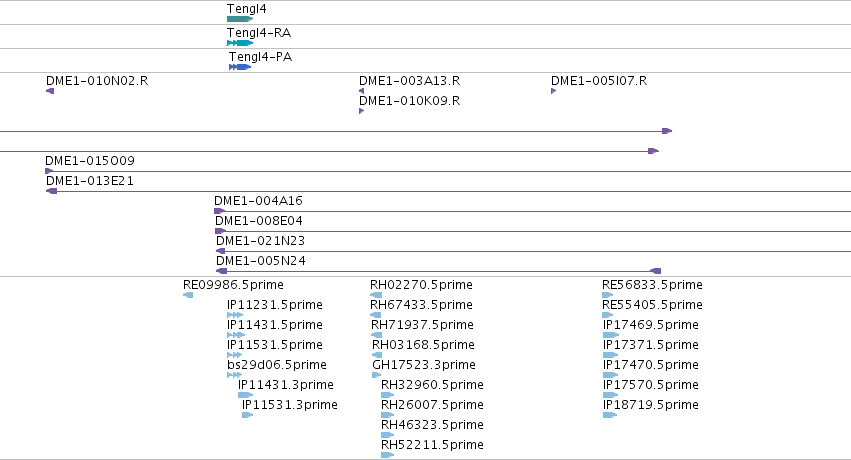
Task: Click the DME1-003A13.R label
Action: click(410, 81)
